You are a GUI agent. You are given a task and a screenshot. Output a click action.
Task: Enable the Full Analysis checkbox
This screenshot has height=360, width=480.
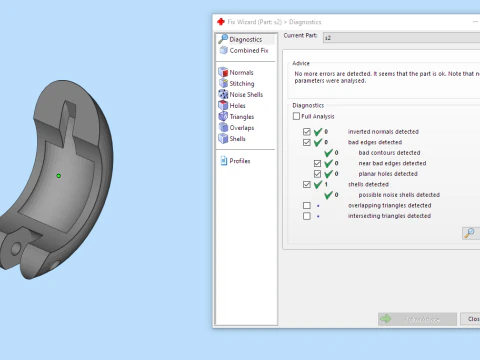point(296,116)
